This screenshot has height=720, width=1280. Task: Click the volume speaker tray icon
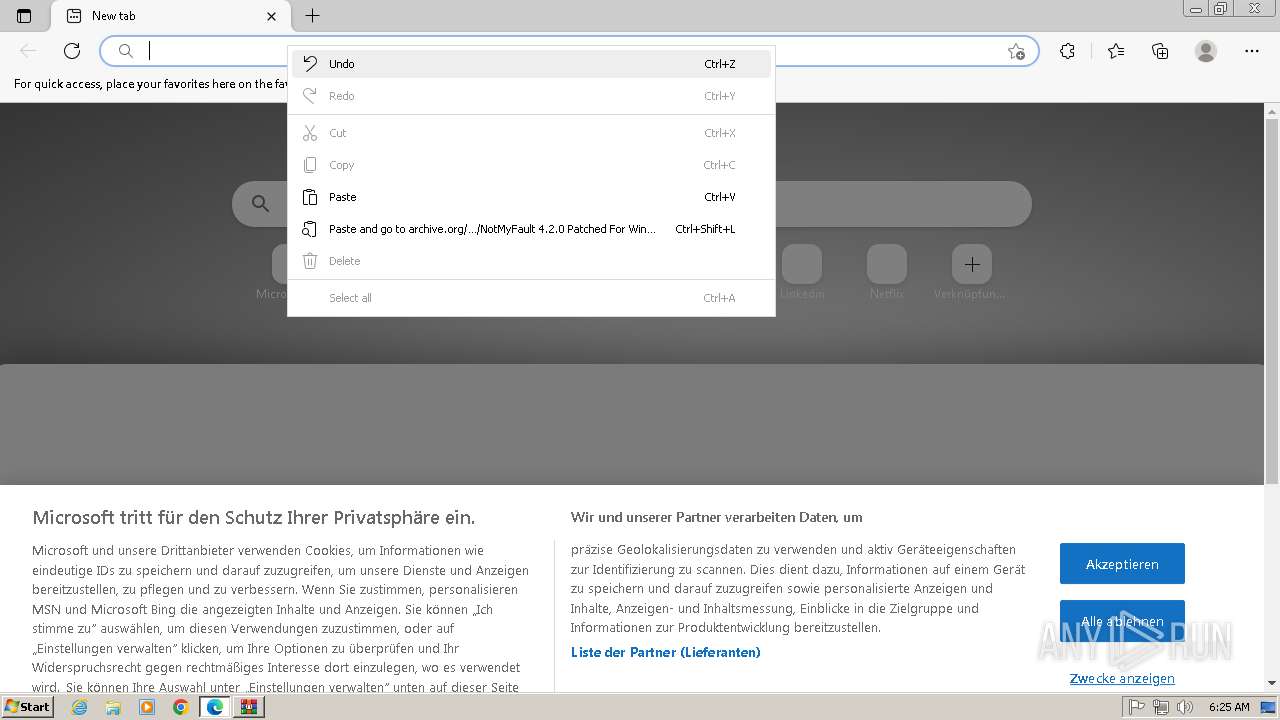pyautogui.click(x=1185, y=707)
